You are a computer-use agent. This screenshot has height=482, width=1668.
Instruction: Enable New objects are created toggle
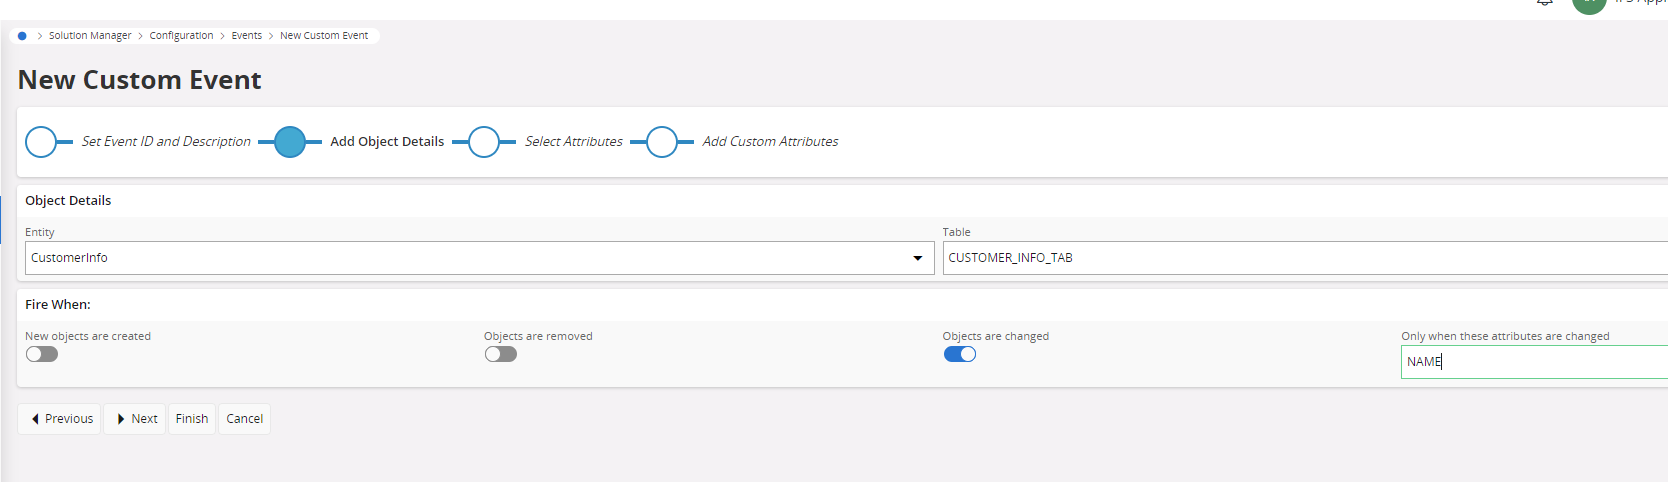[x=42, y=354]
